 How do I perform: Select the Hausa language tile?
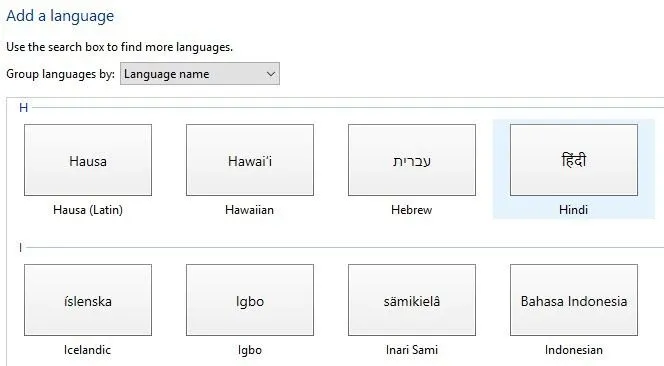click(88, 160)
